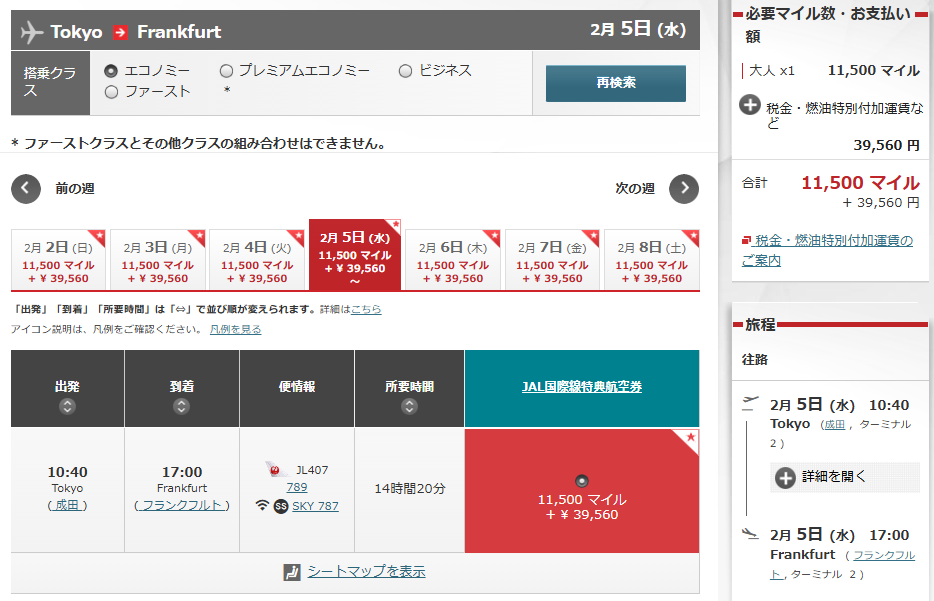934x601 pixels.
Task: Select the ファースト class radio button
Action: pyautogui.click(x=111, y=92)
